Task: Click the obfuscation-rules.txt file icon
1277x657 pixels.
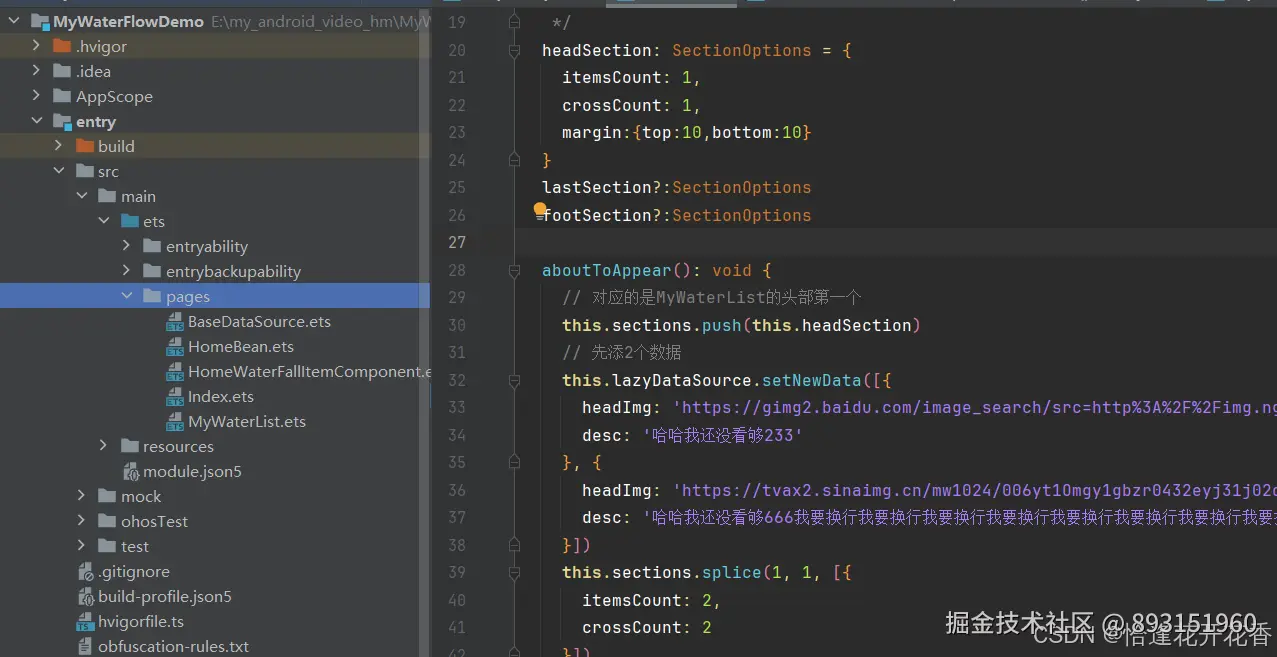Action: [x=86, y=647]
